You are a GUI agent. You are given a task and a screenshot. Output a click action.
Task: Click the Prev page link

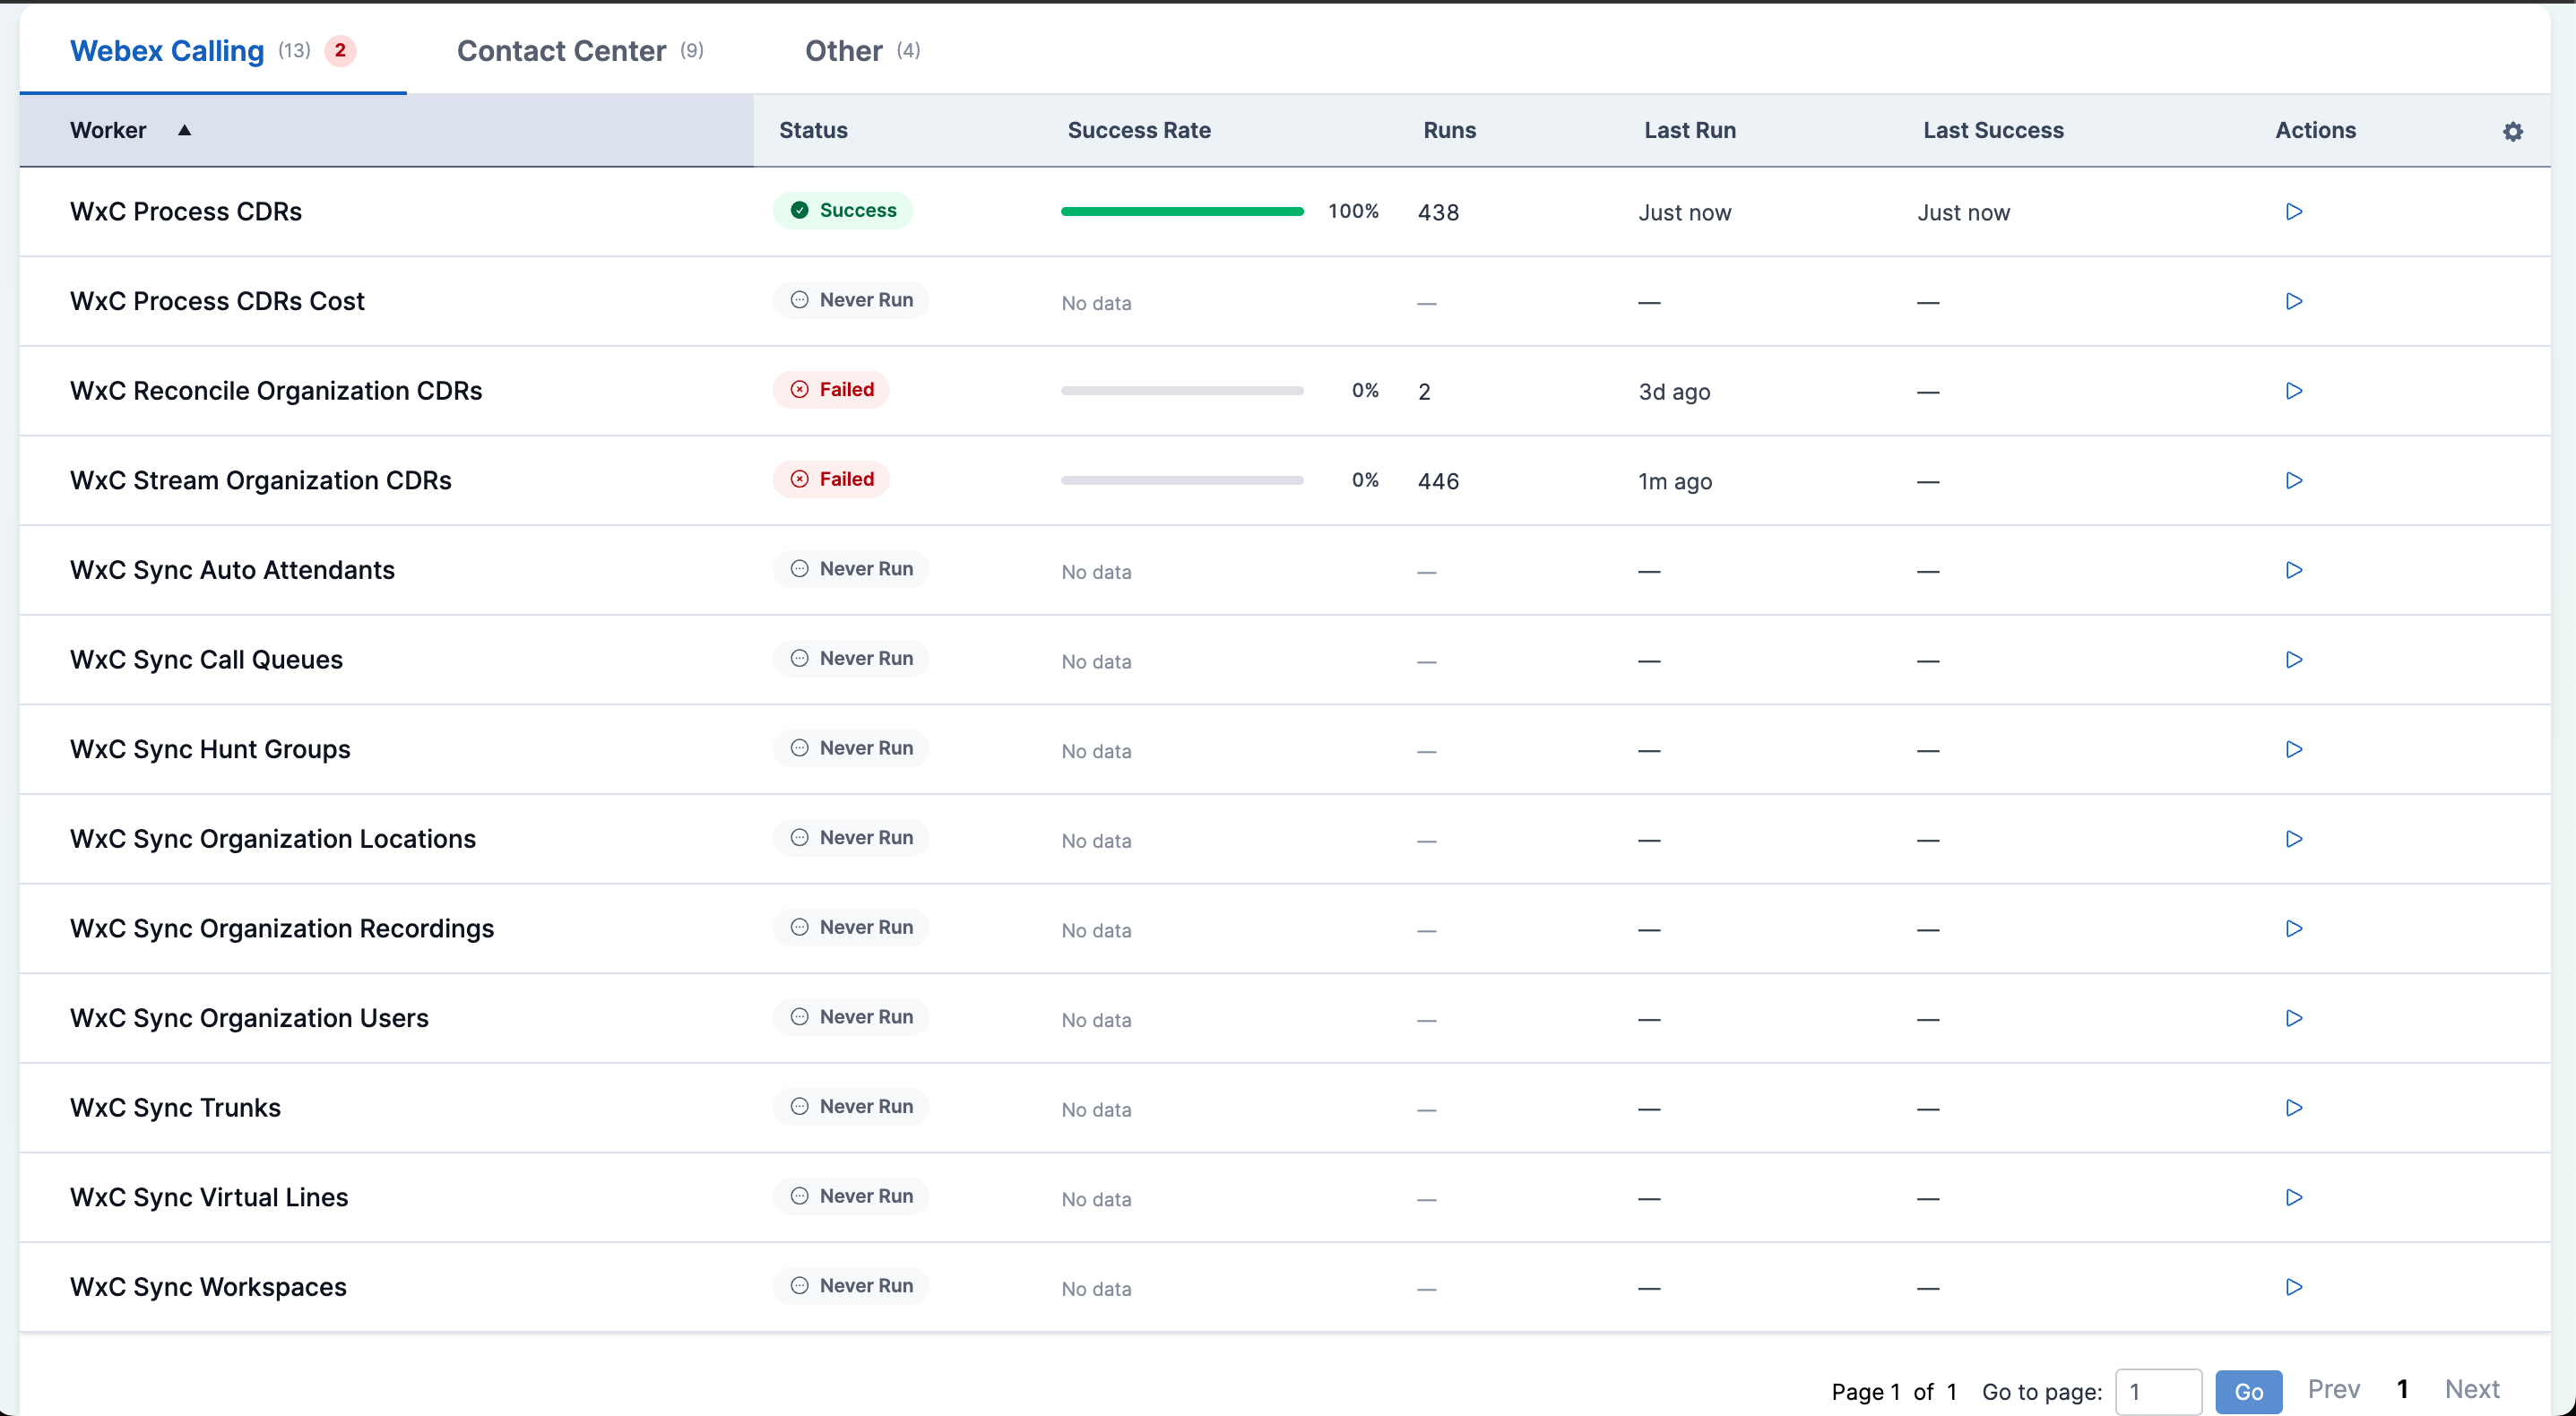[2333, 1389]
